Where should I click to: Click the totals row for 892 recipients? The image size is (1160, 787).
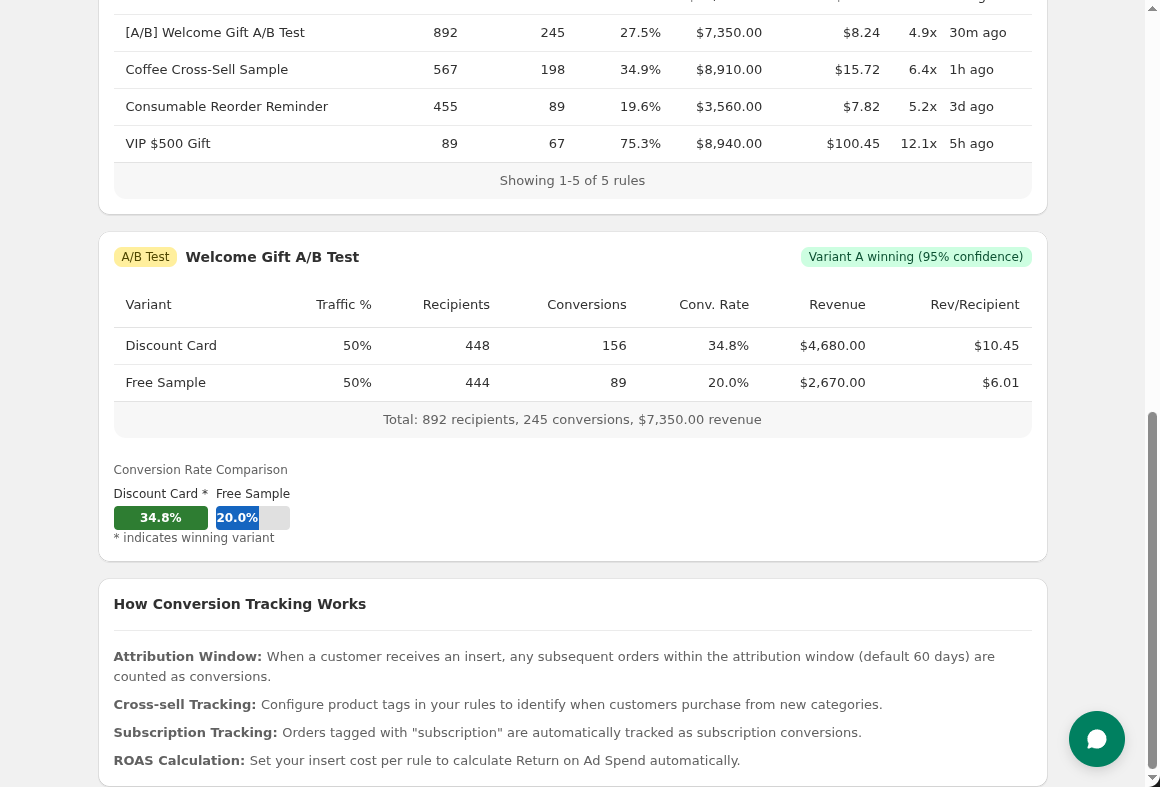click(x=572, y=419)
